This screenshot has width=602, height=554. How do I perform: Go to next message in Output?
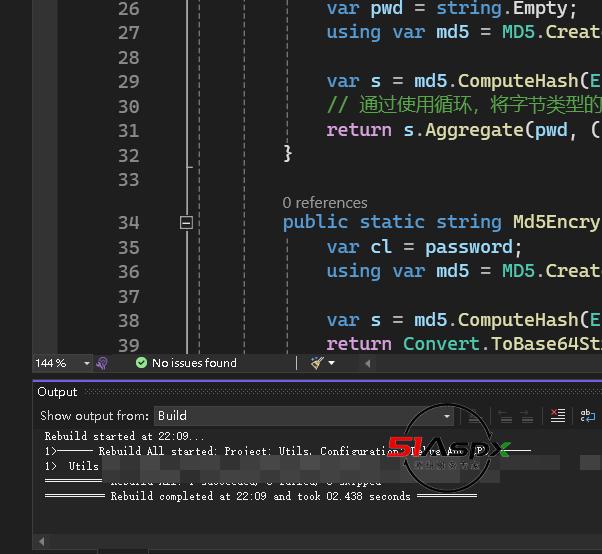click(527, 416)
